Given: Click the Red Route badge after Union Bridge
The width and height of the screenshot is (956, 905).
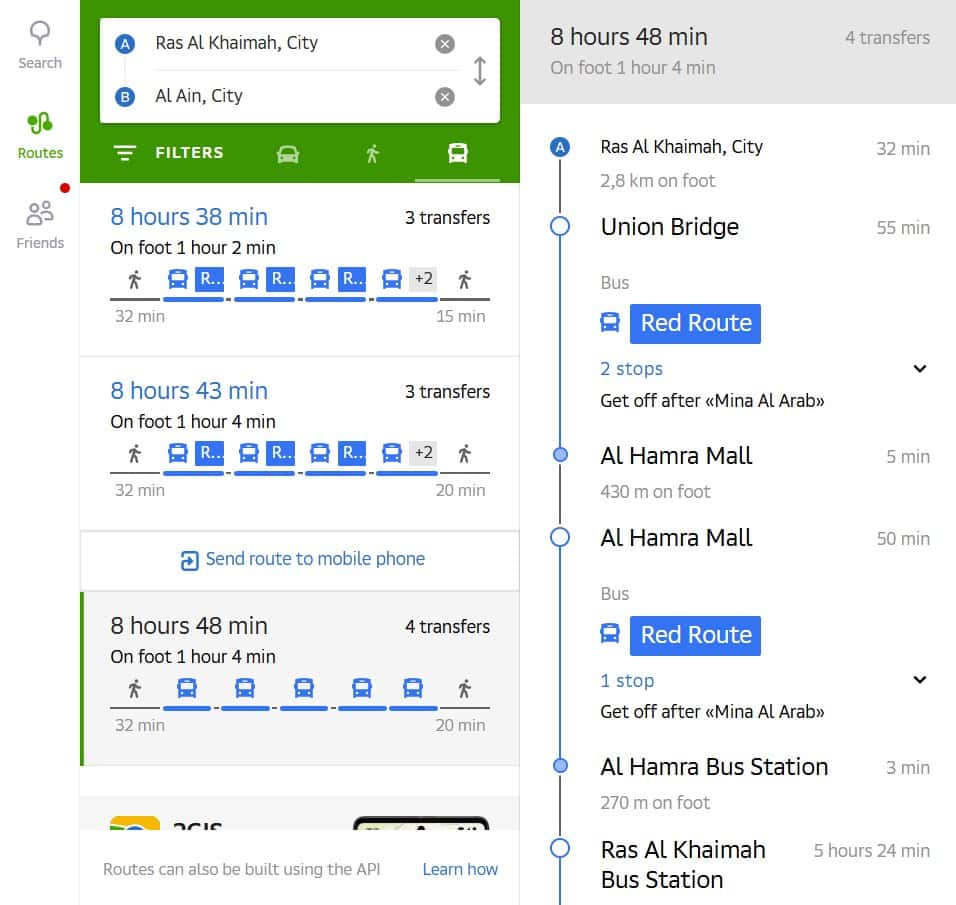Looking at the screenshot, I should [x=695, y=323].
